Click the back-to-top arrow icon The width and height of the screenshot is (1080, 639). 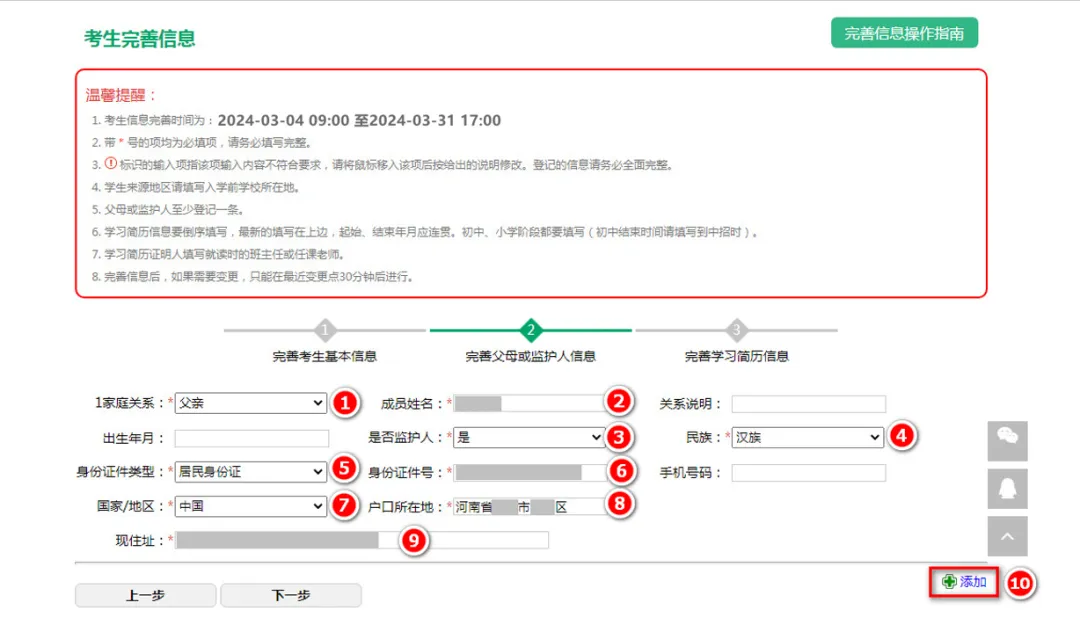point(1007,536)
